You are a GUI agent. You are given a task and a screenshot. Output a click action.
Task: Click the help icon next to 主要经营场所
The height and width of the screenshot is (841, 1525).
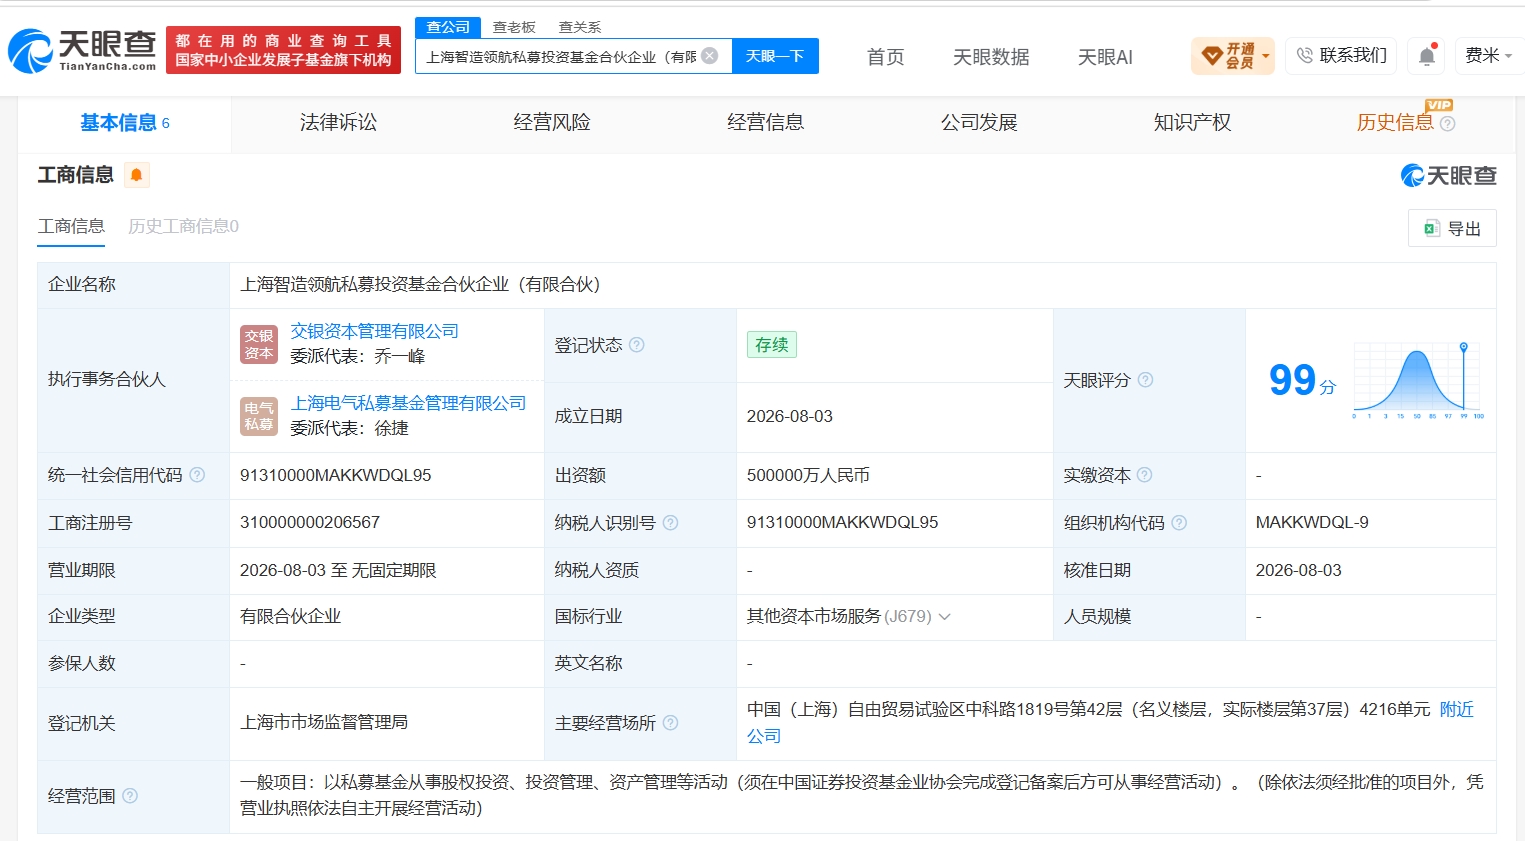[x=671, y=723]
